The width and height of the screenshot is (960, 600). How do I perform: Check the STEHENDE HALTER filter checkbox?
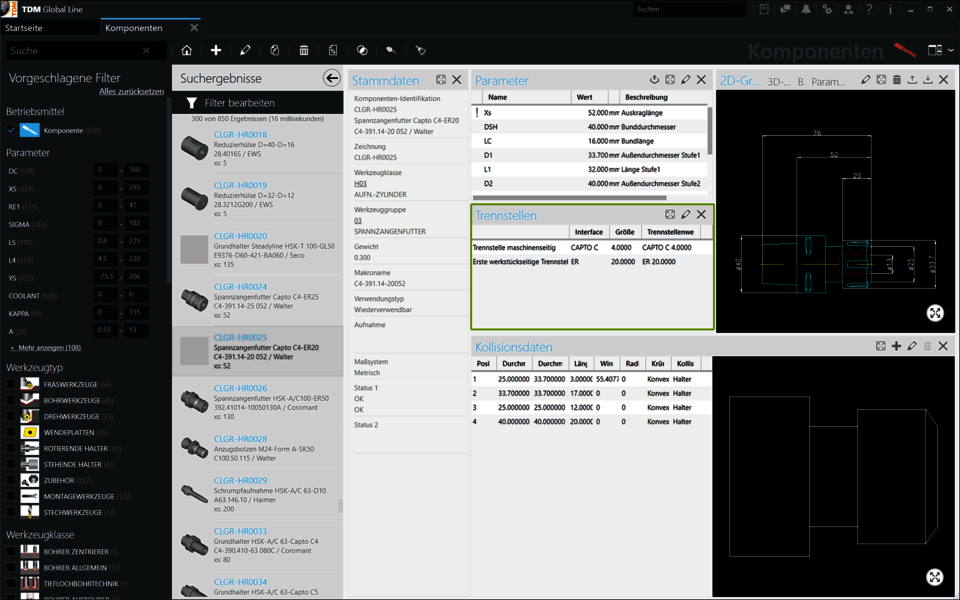[11, 464]
